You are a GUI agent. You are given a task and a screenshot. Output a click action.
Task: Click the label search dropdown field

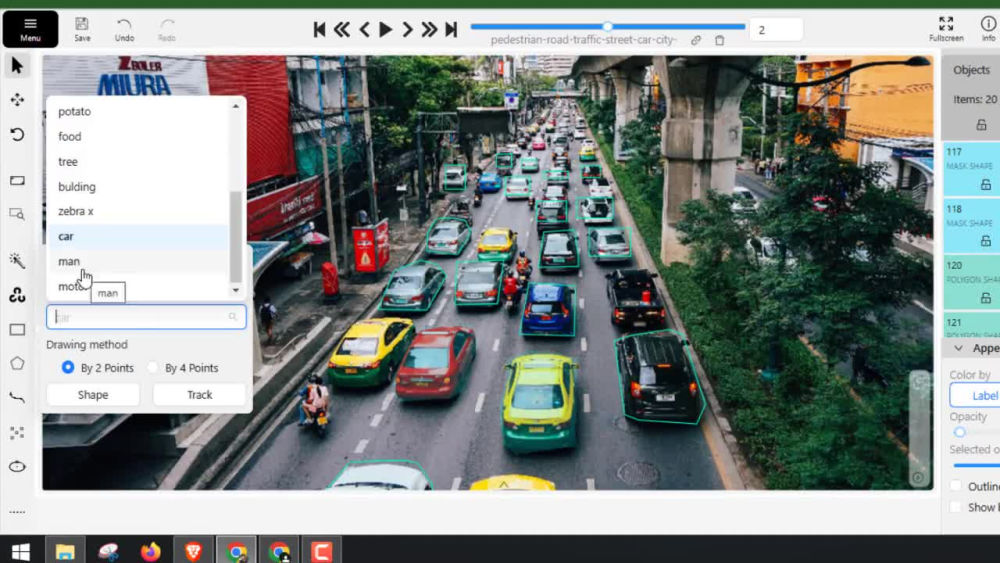[x=146, y=317]
